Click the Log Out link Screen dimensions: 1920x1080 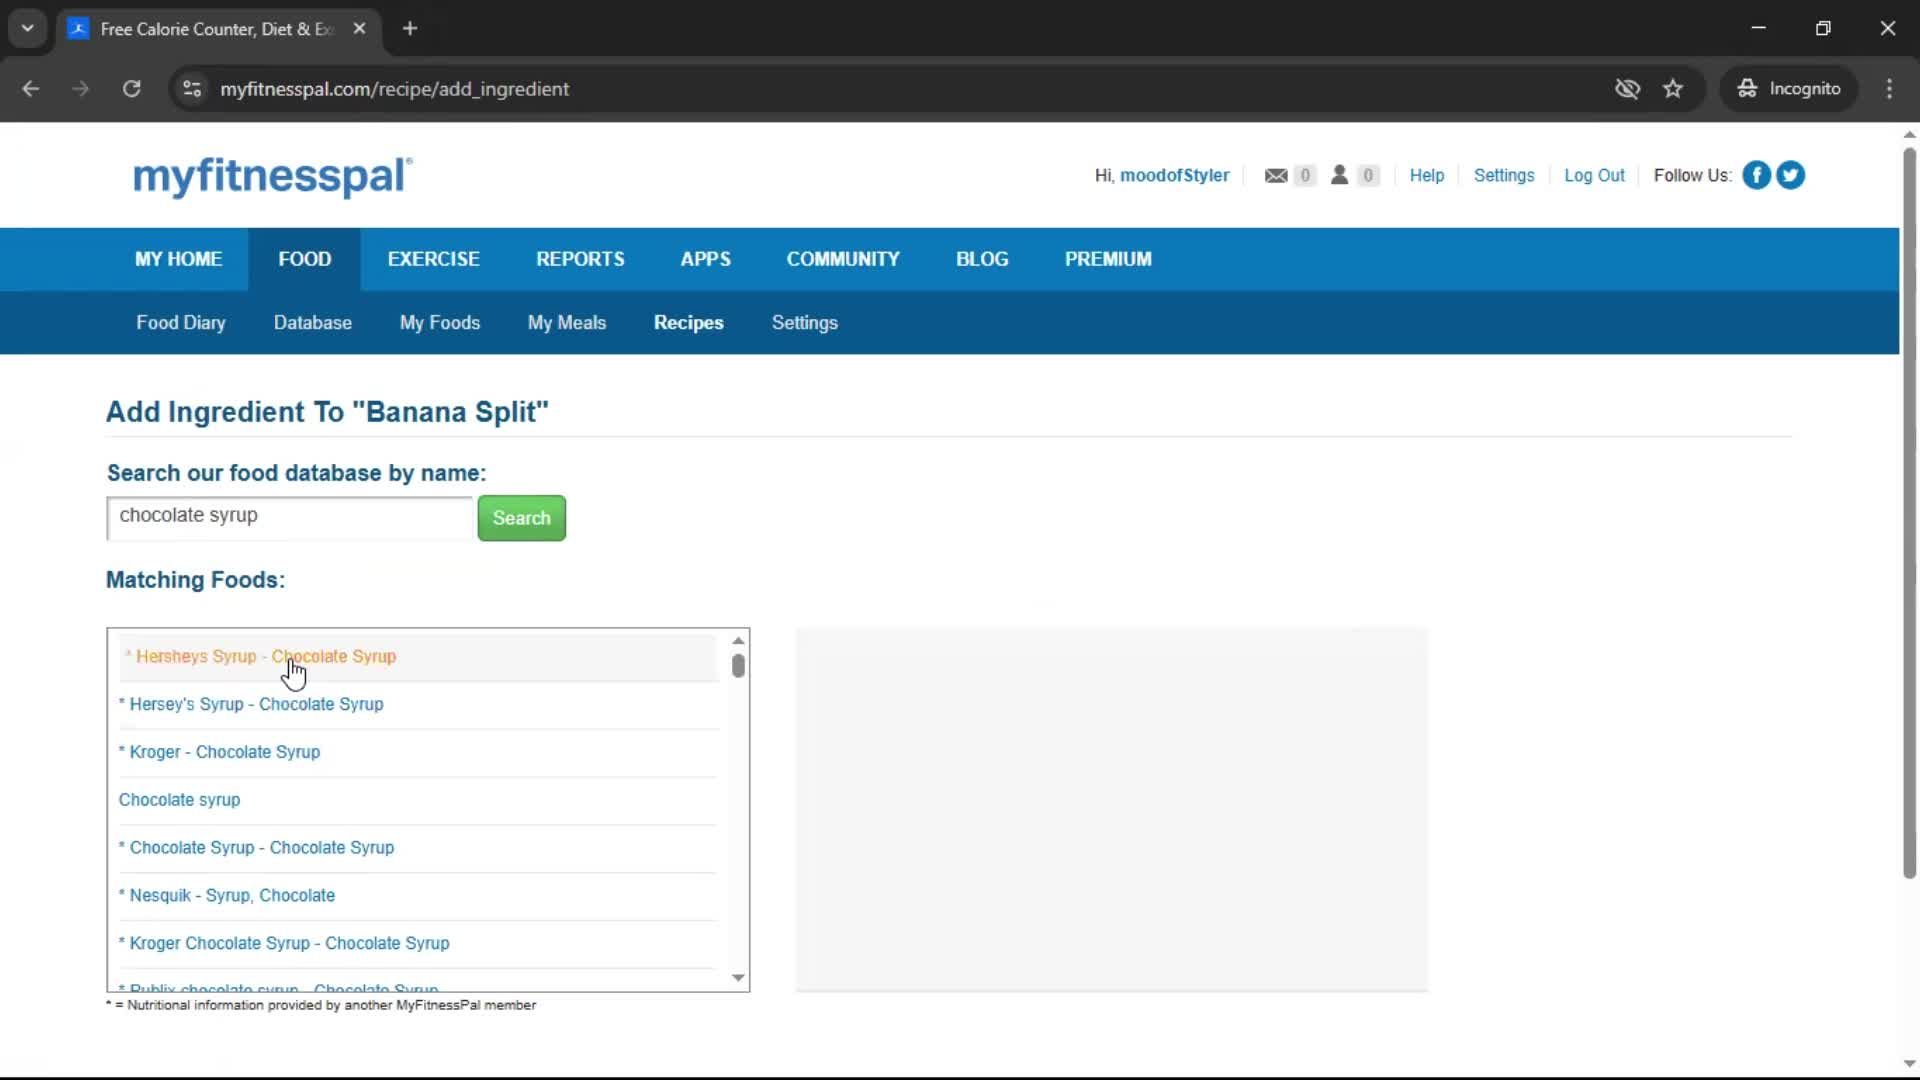point(1595,175)
